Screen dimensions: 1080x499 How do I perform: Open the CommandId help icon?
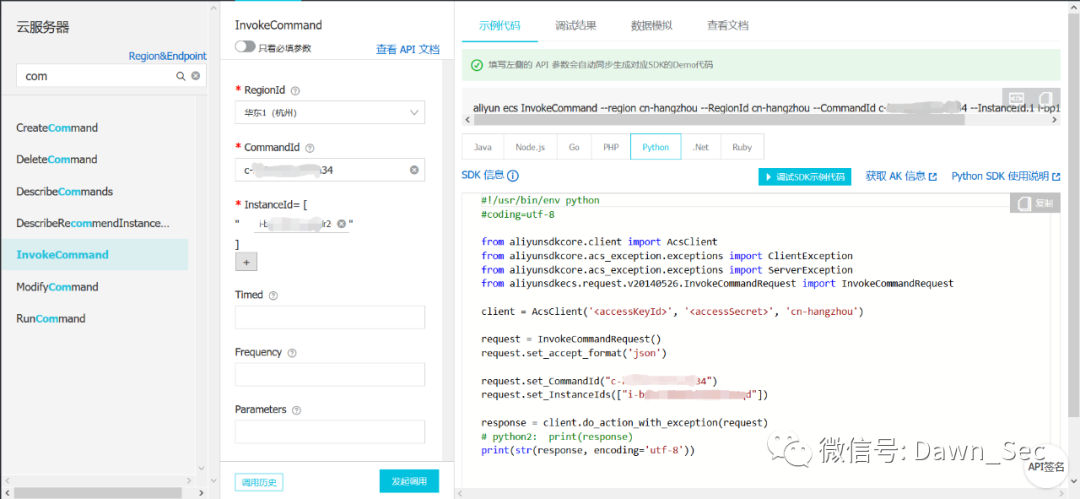(309, 148)
